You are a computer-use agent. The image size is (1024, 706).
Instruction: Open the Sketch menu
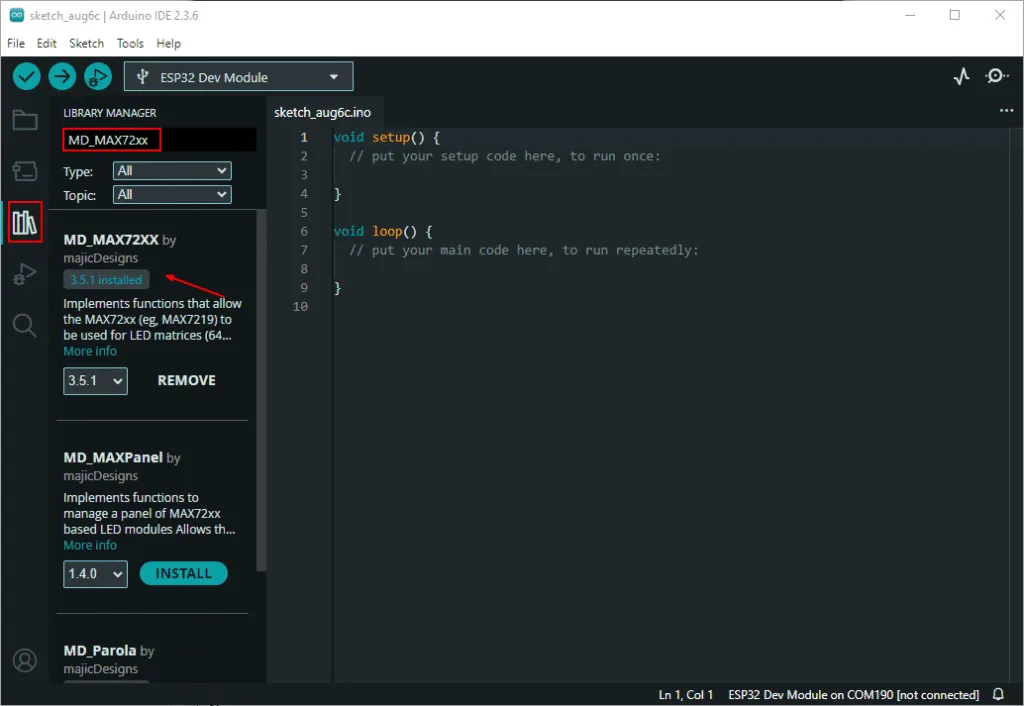(86, 43)
